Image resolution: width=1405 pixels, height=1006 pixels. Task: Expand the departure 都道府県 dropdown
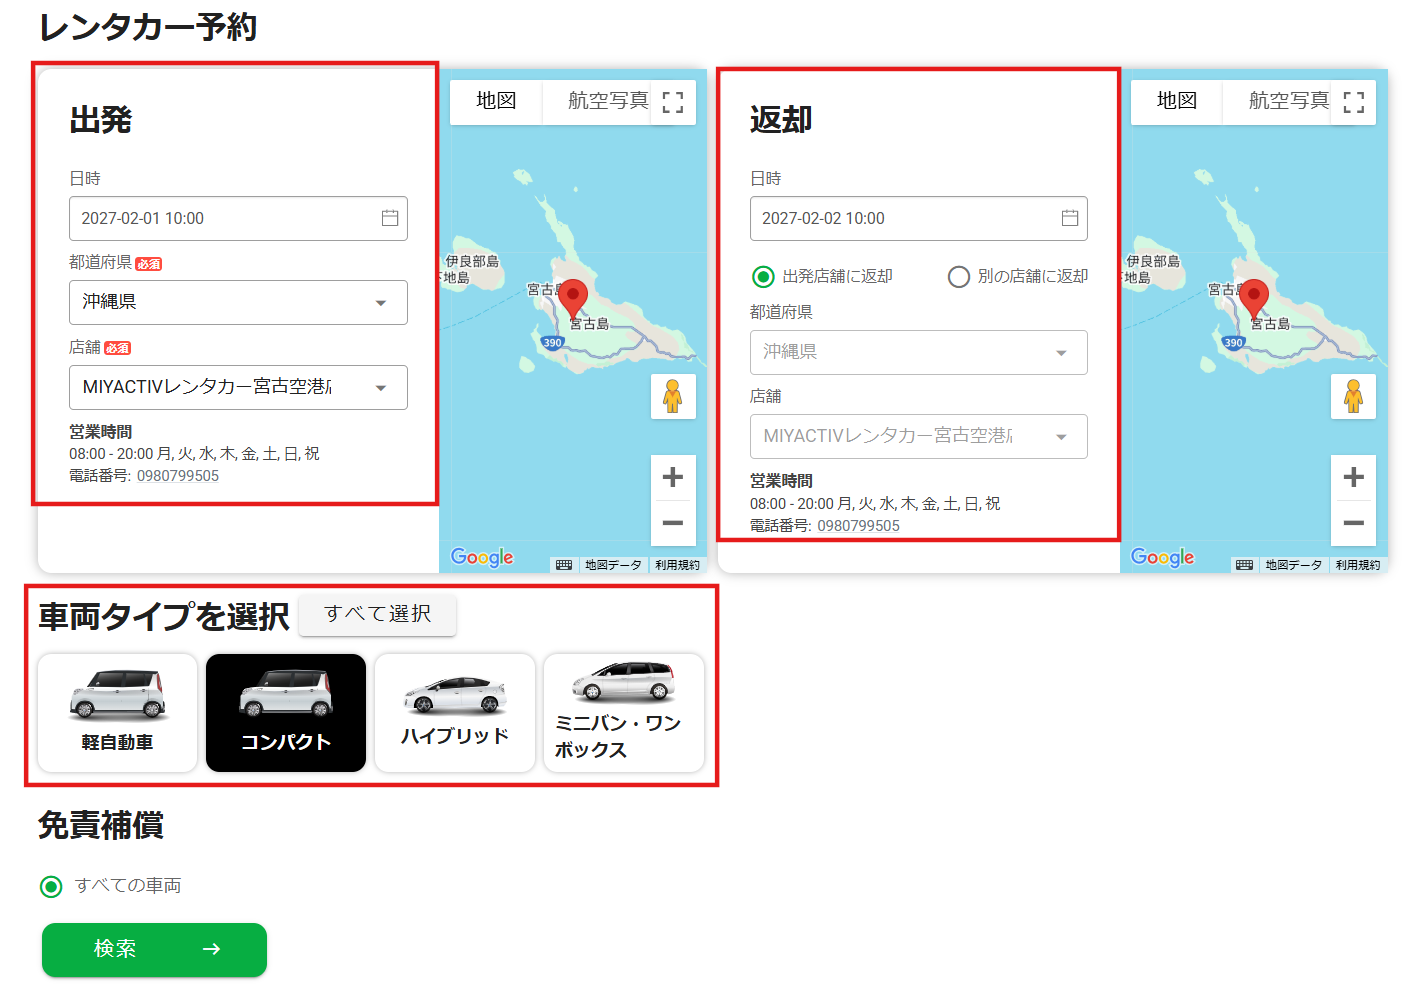238,302
